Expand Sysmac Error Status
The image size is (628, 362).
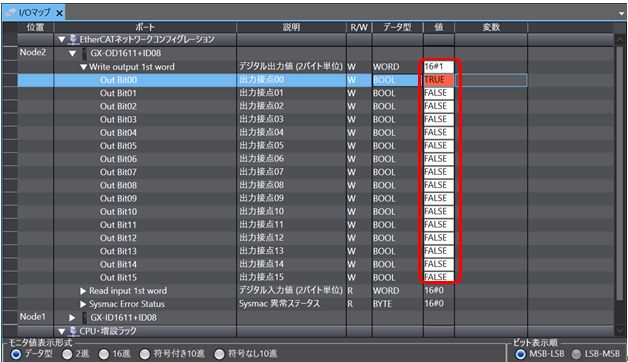coord(83,304)
